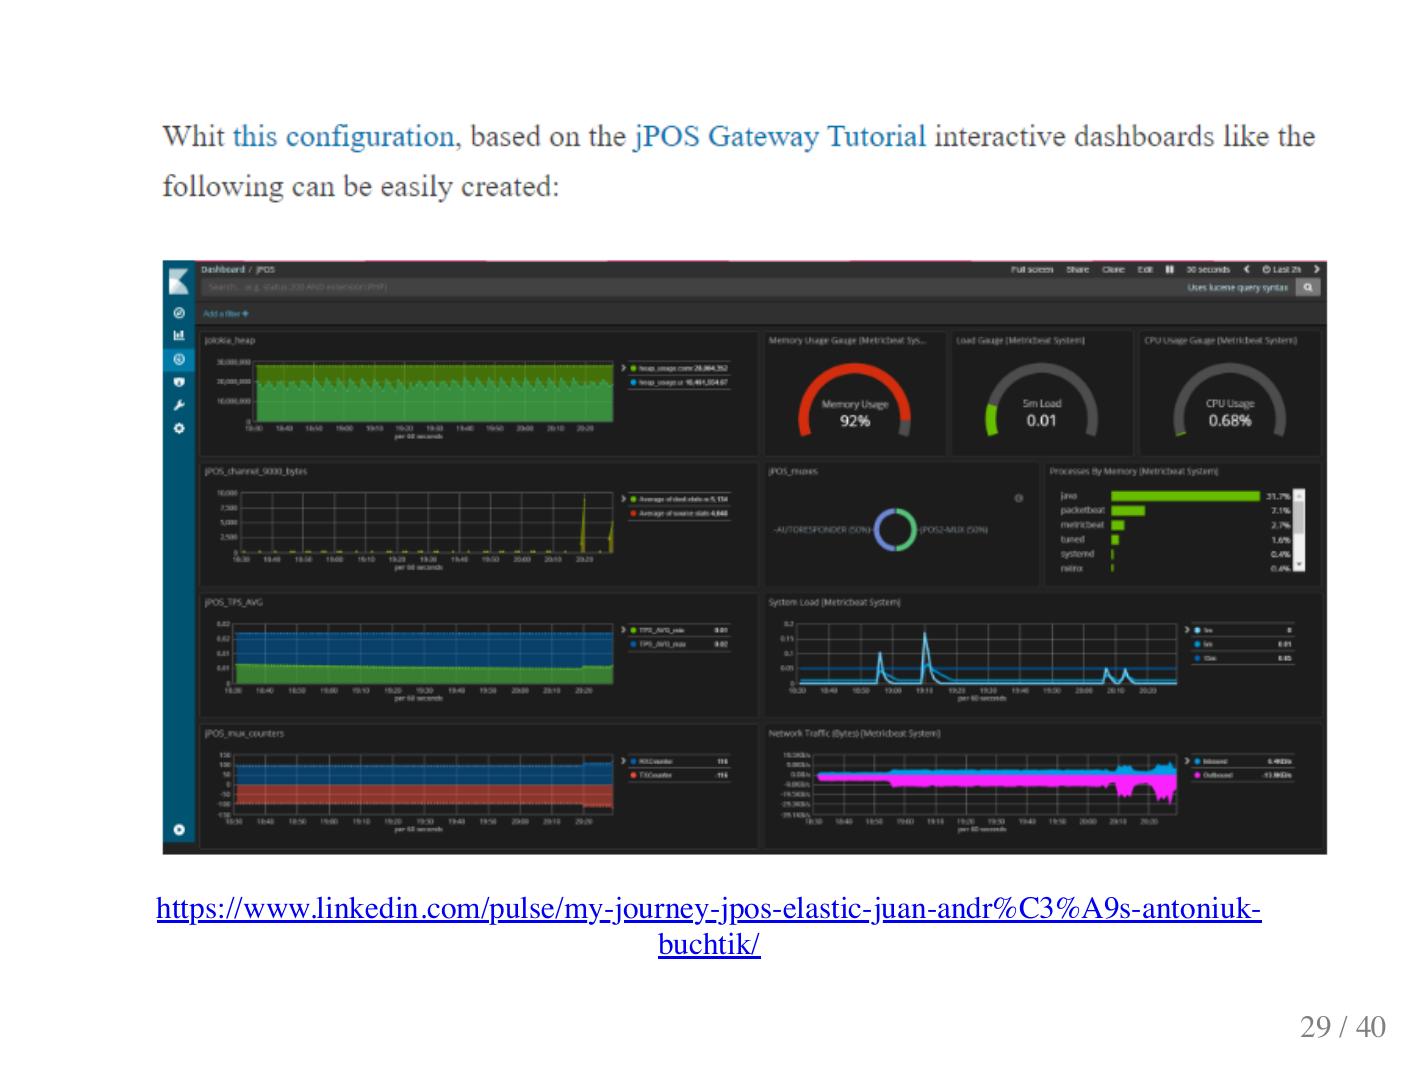The image size is (1419, 1065).
Task: Open Timelion via the shield-shaped sidebar icon
Action: 179,382
